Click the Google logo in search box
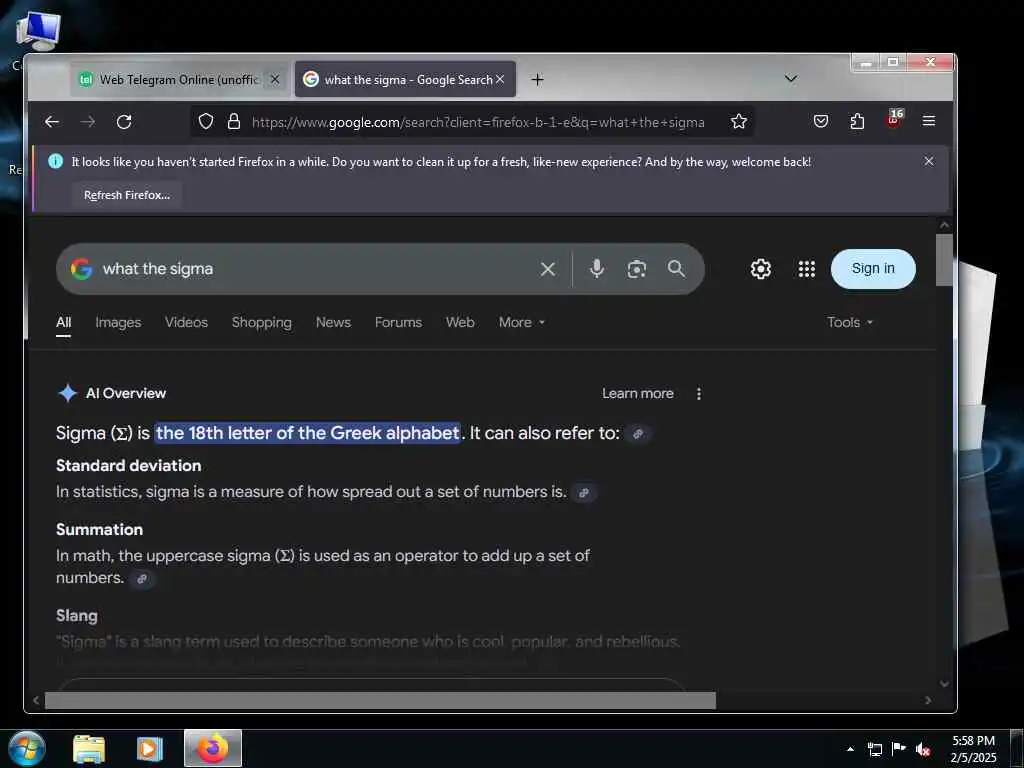 [x=81, y=269]
